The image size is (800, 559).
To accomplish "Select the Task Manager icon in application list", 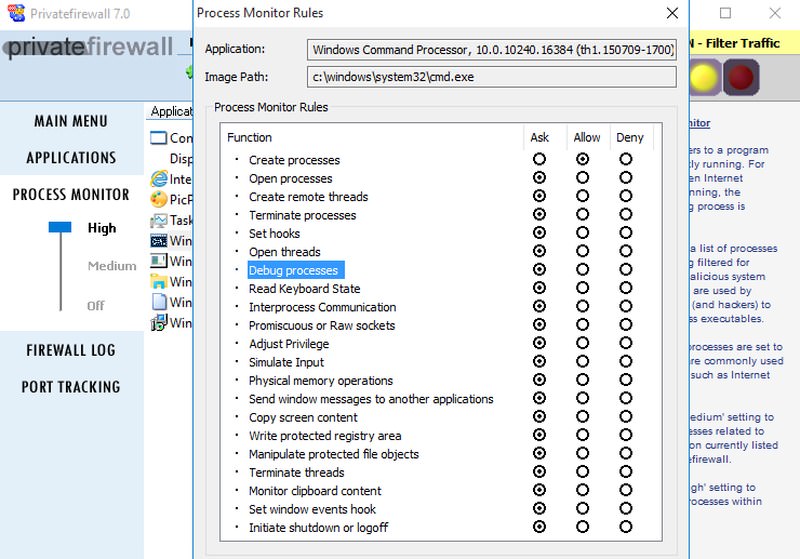I will (x=159, y=220).
